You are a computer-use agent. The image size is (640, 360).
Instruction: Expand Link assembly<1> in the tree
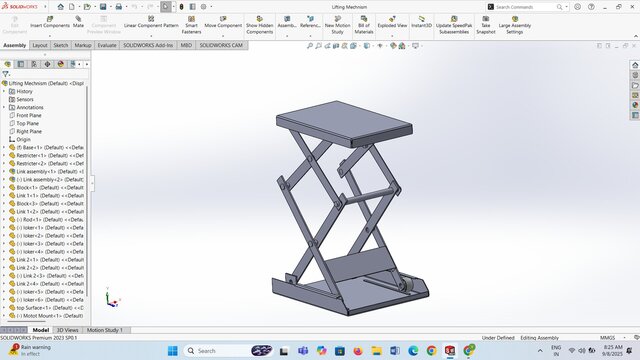pos(4,171)
